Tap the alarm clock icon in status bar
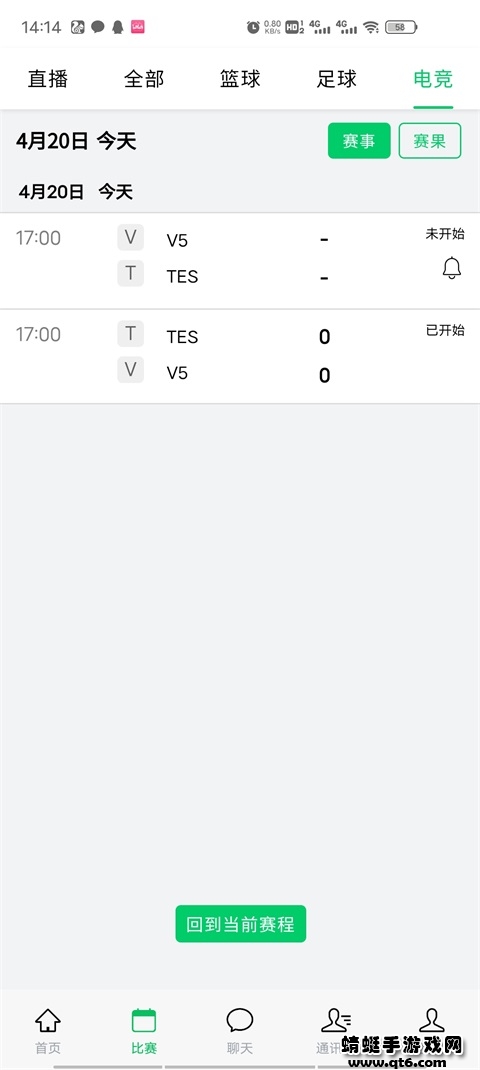The height and width of the screenshot is (1070, 480). (253, 27)
